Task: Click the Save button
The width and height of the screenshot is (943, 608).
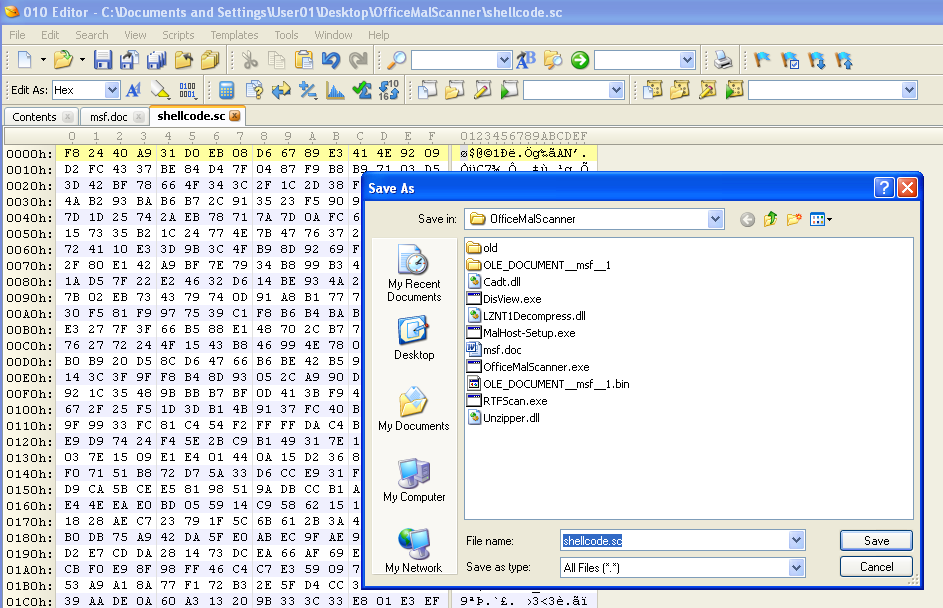Action: (876, 541)
